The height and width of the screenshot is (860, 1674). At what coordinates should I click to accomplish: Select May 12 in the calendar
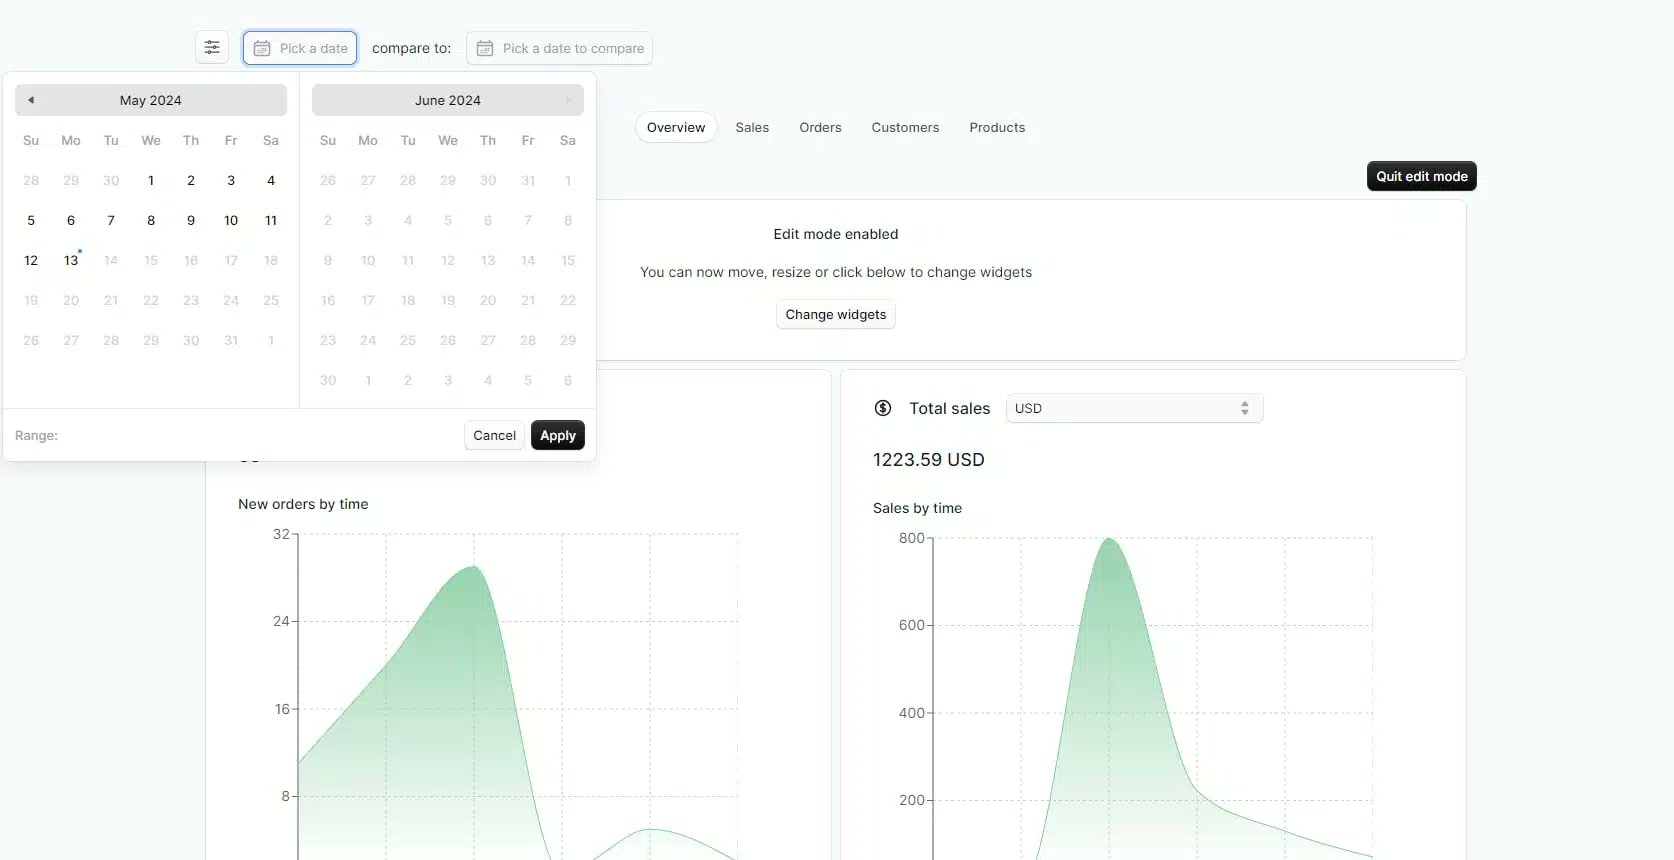pos(31,260)
